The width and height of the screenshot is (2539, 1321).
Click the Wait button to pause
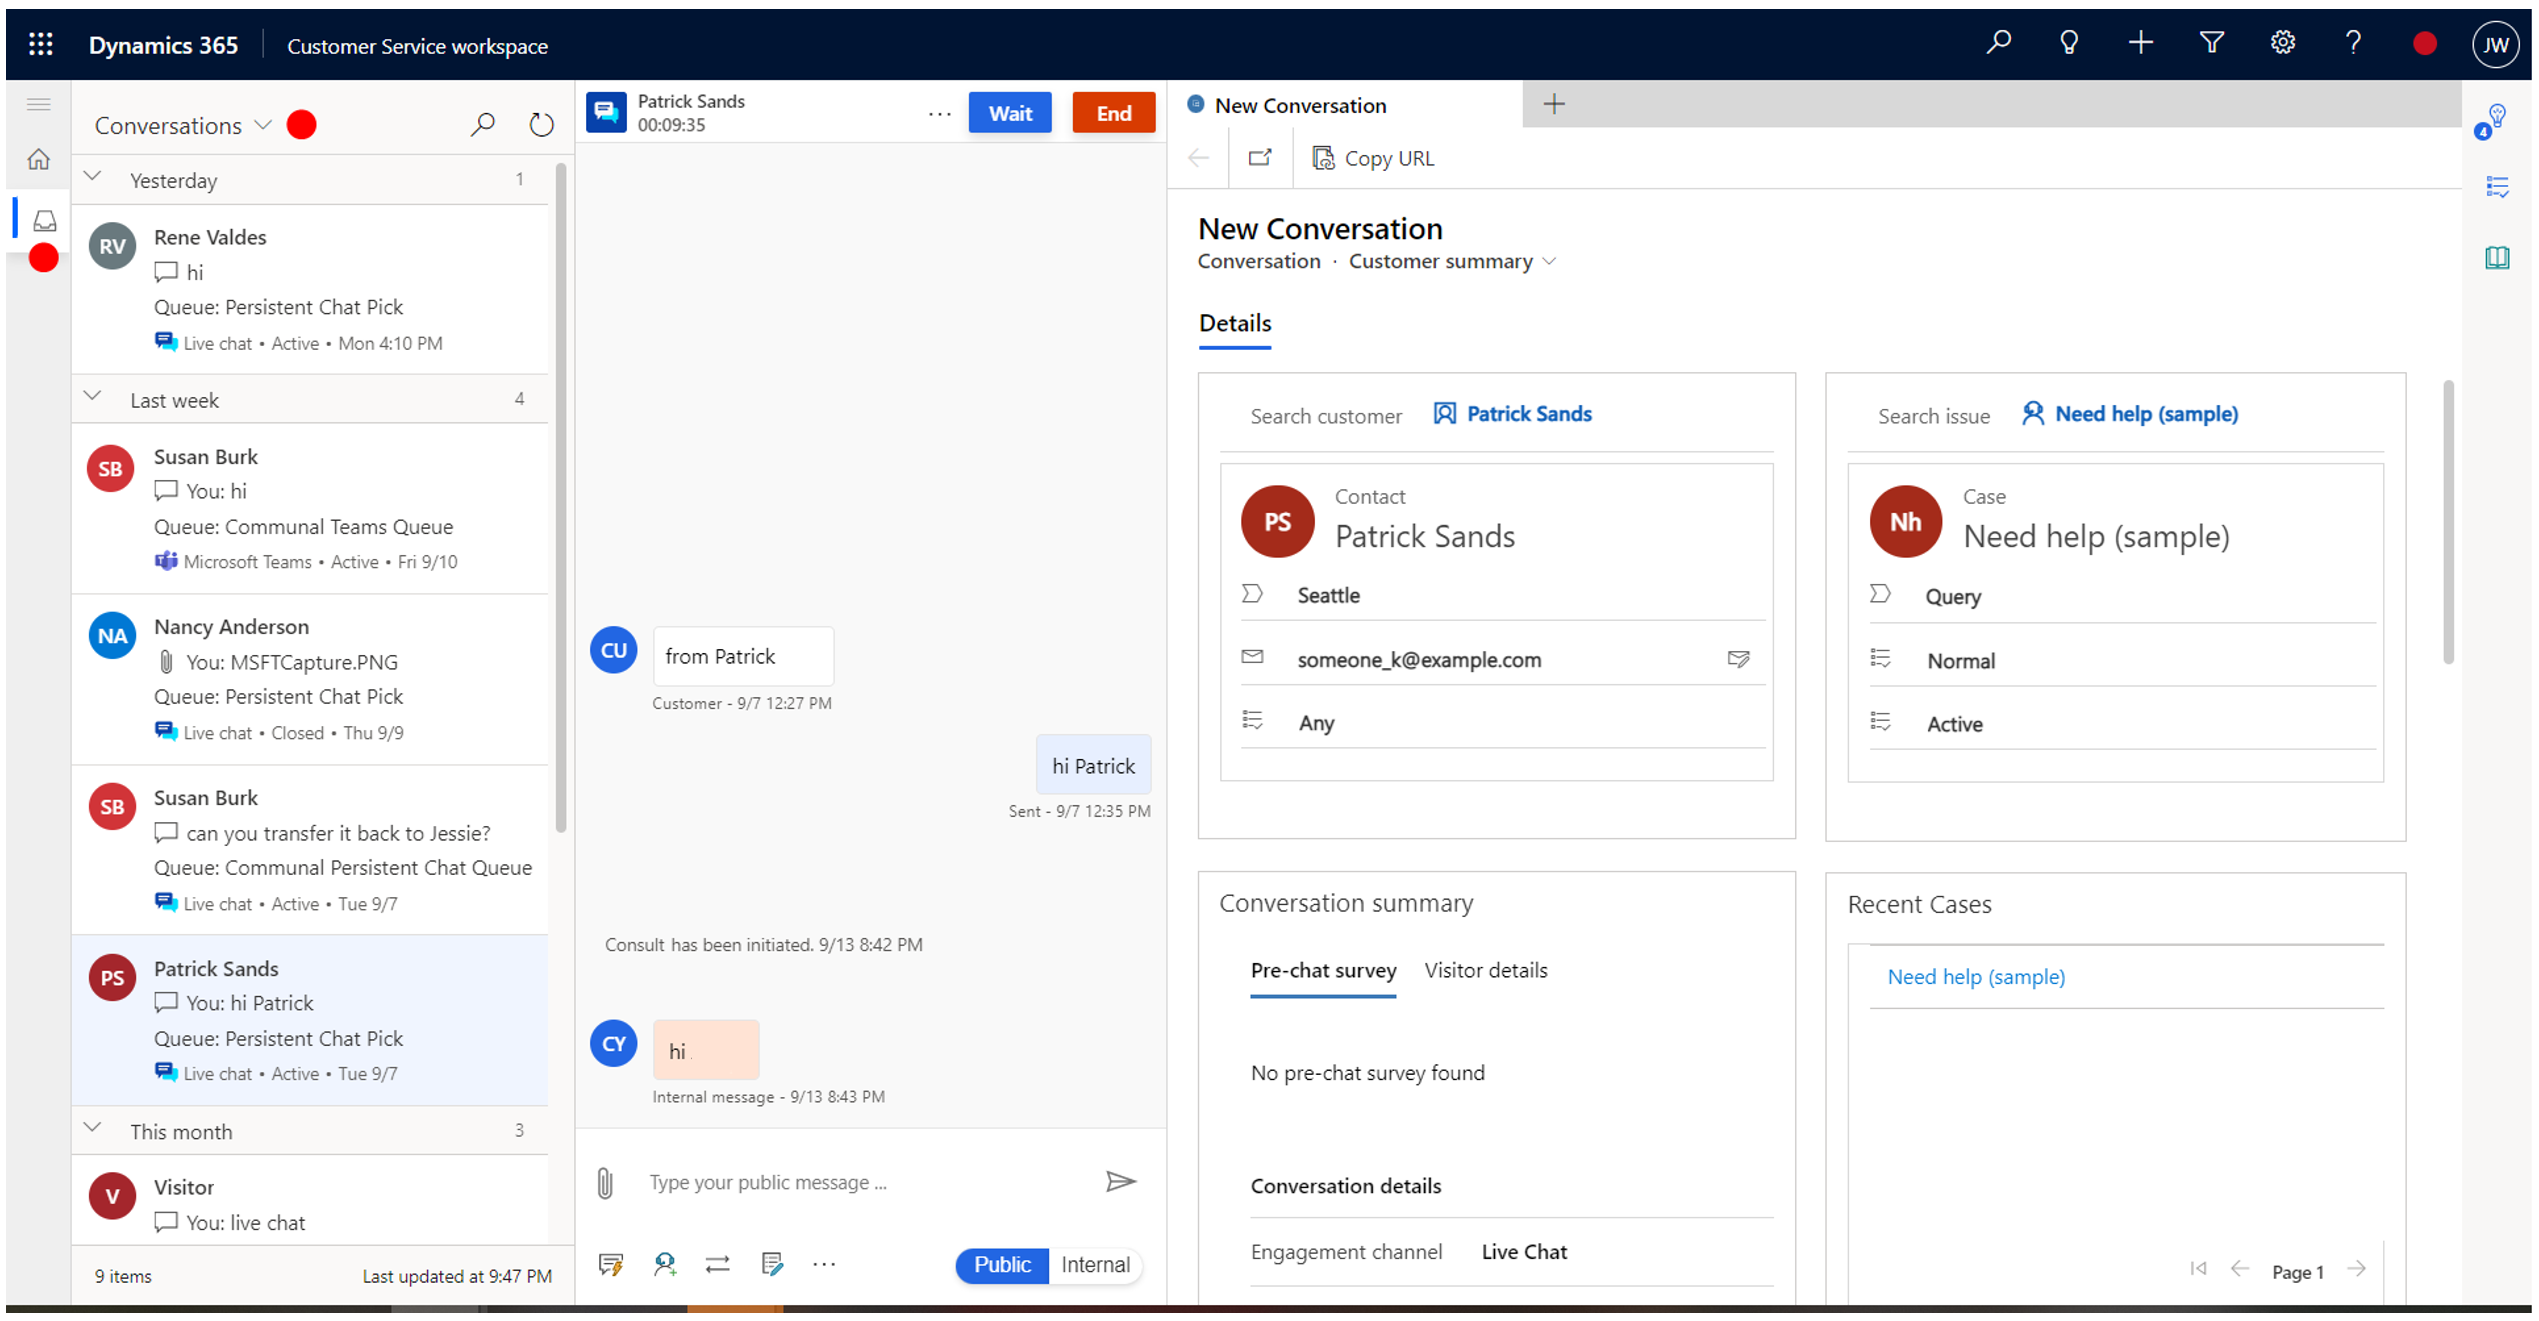coord(1011,111)
